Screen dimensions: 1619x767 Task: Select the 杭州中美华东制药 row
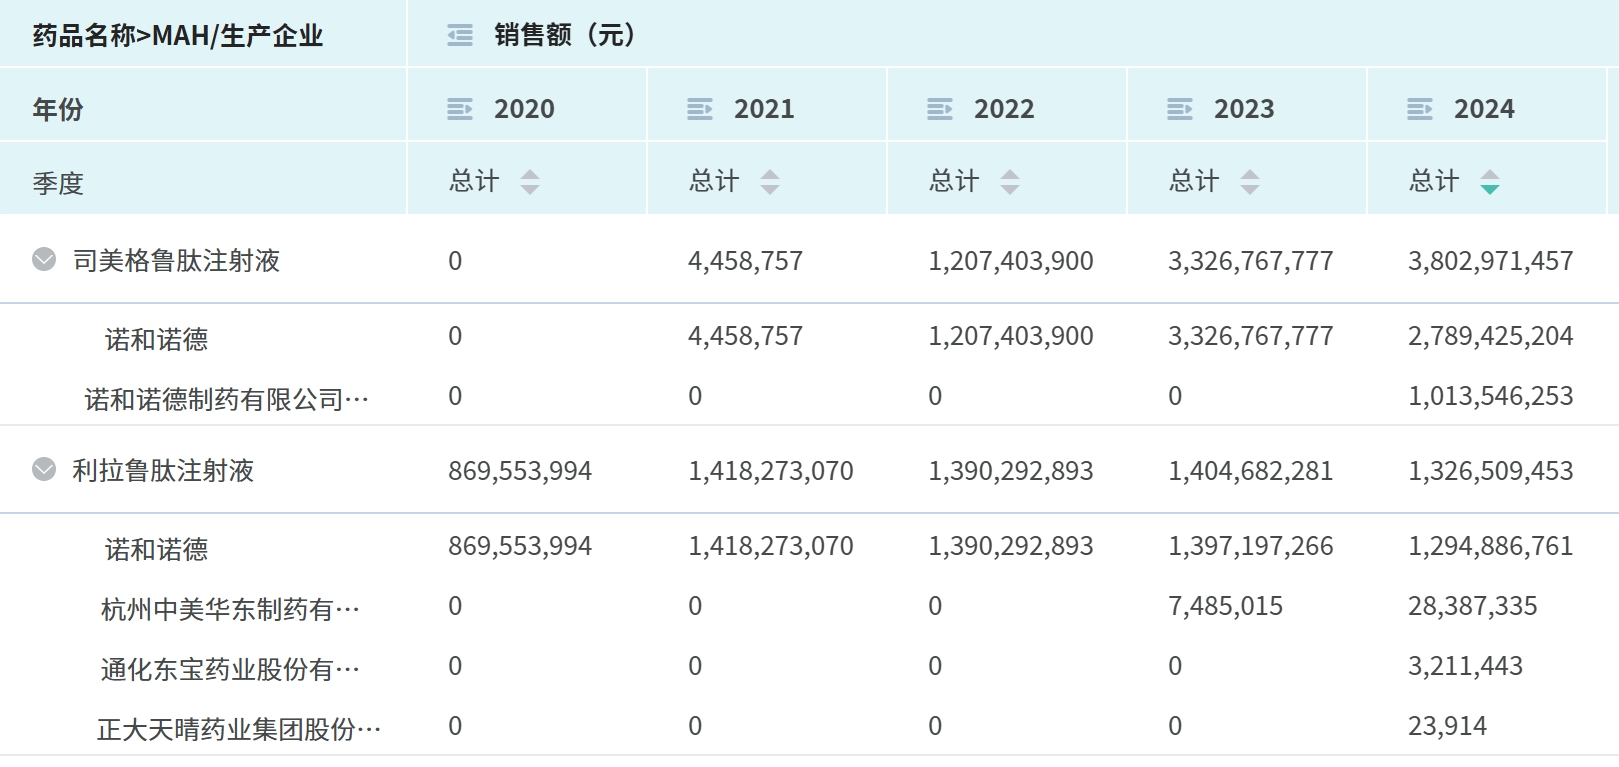(230, 609)
